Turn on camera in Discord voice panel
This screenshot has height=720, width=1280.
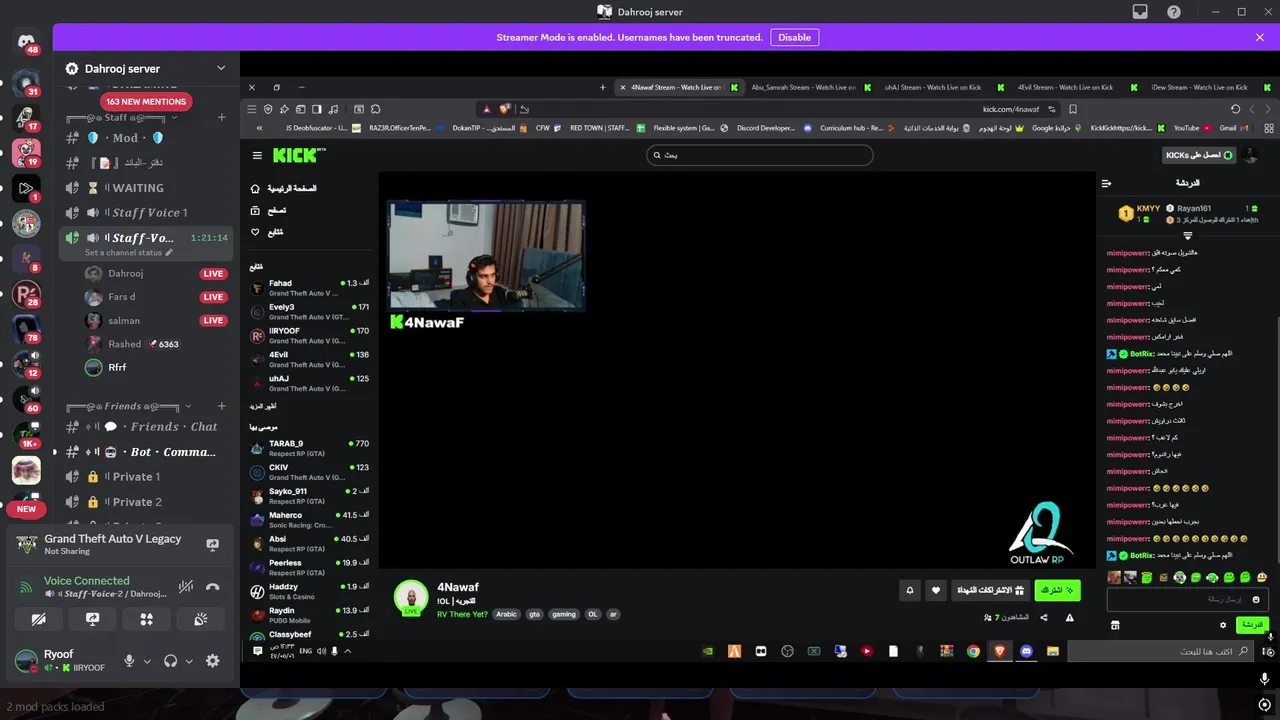(x=38, y=619)
